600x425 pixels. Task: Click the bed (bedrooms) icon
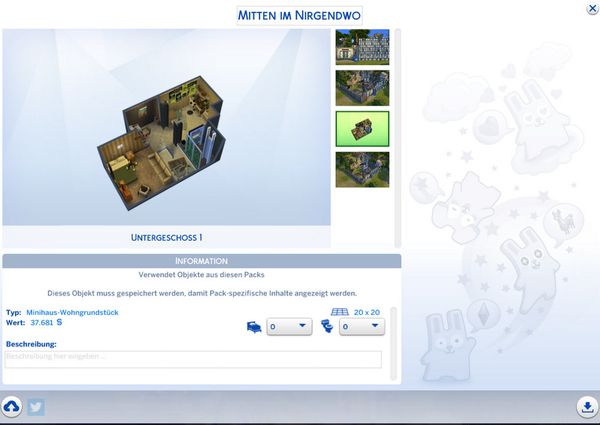(x=253, y=326)
